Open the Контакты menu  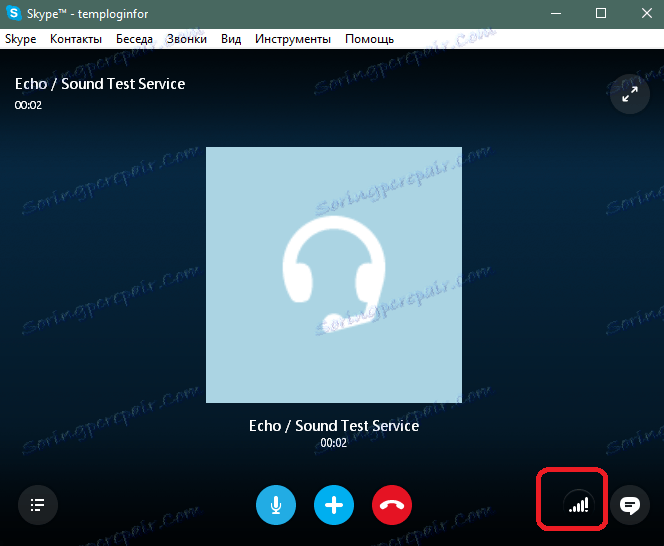coord(76,39)
